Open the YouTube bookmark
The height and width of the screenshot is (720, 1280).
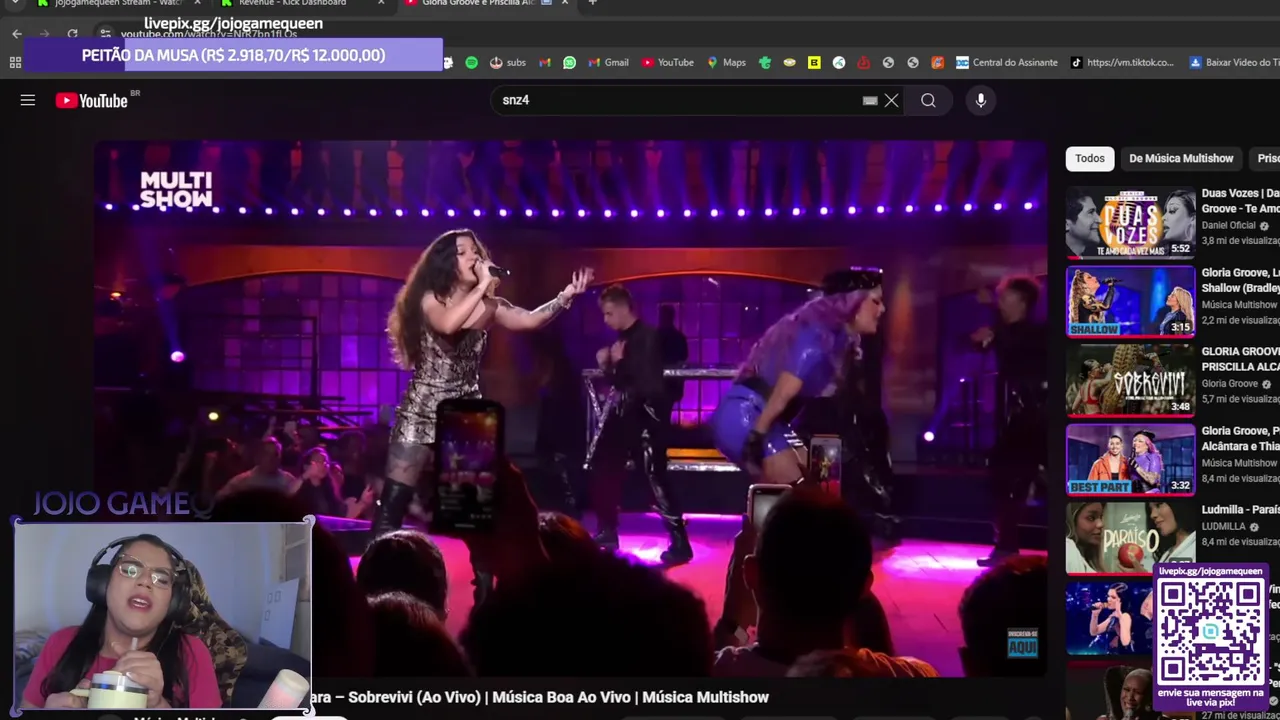pyautogui.click(x=667, y=62)
